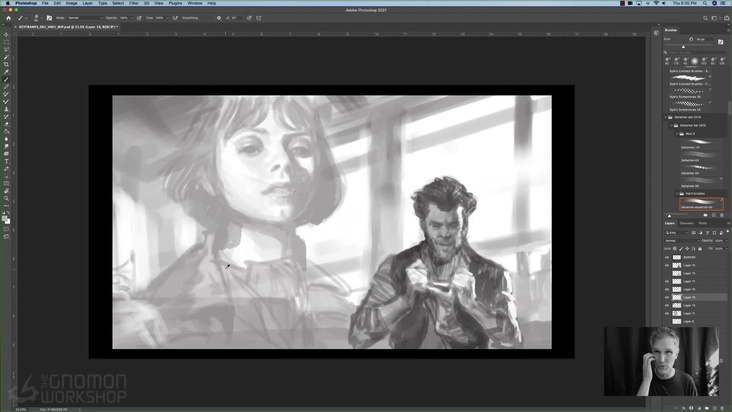Screen dimensions: 732x412
Task: Create new adjustment layer button
Action: coord(699,408)
